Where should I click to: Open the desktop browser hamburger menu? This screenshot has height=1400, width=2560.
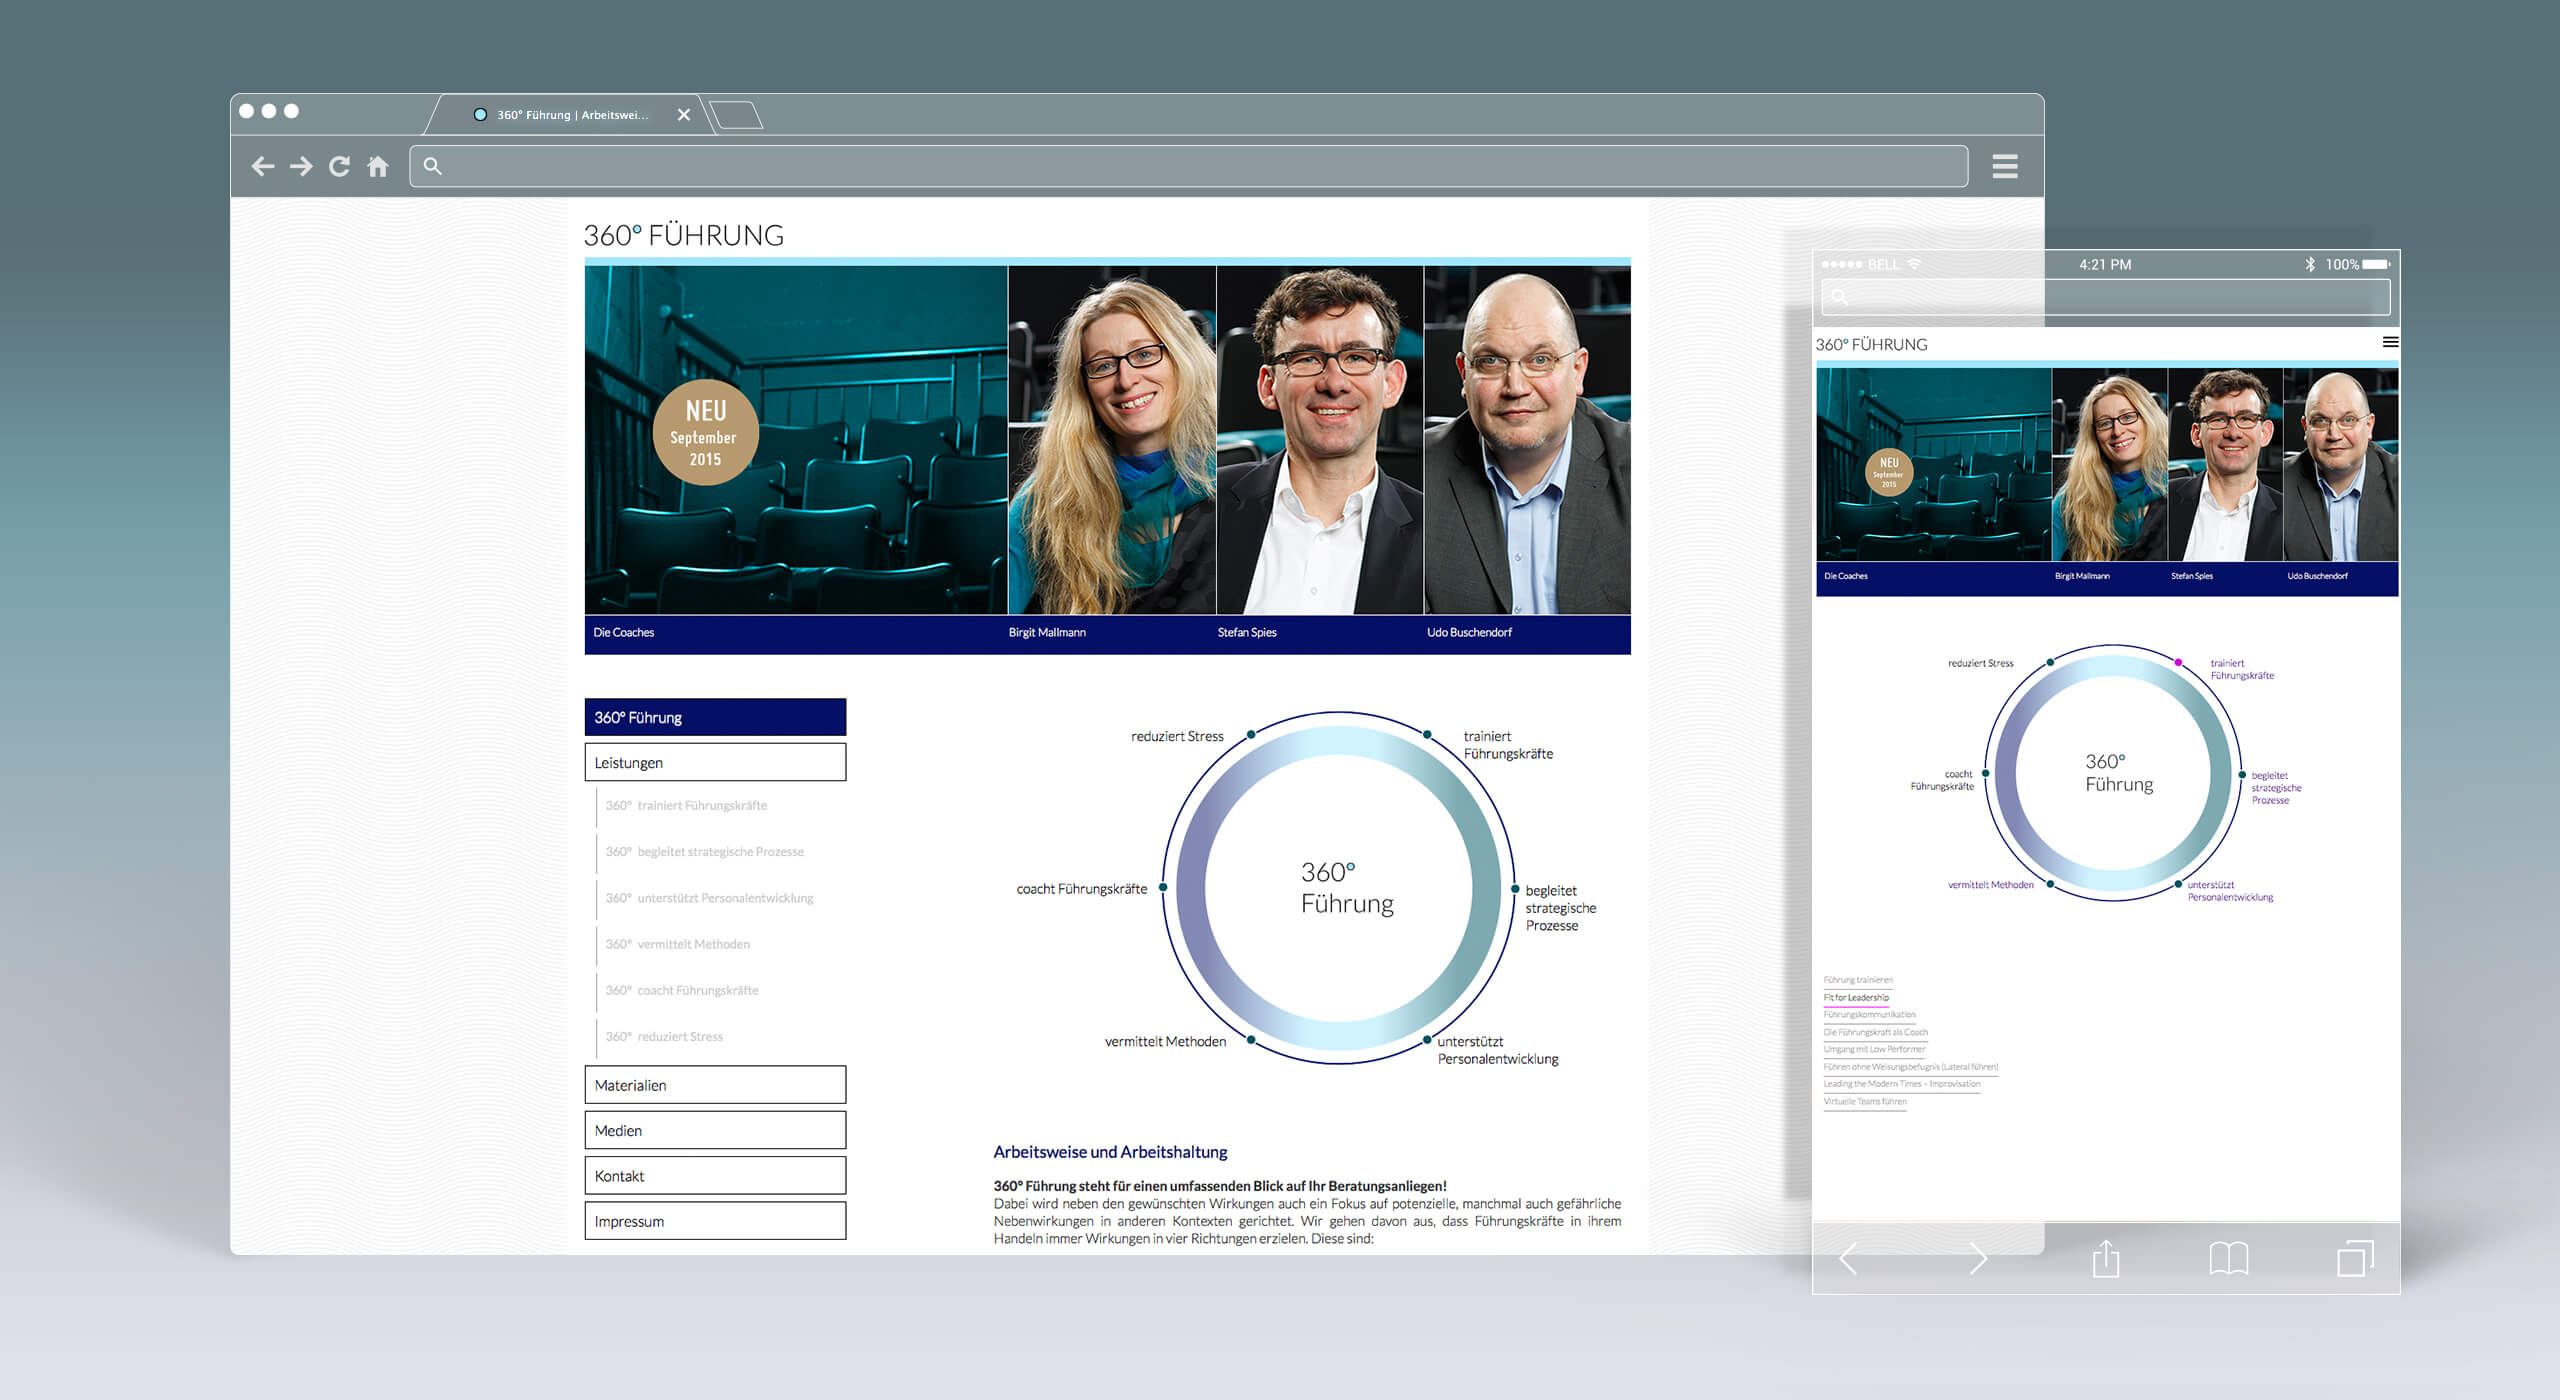[2004, 166]
